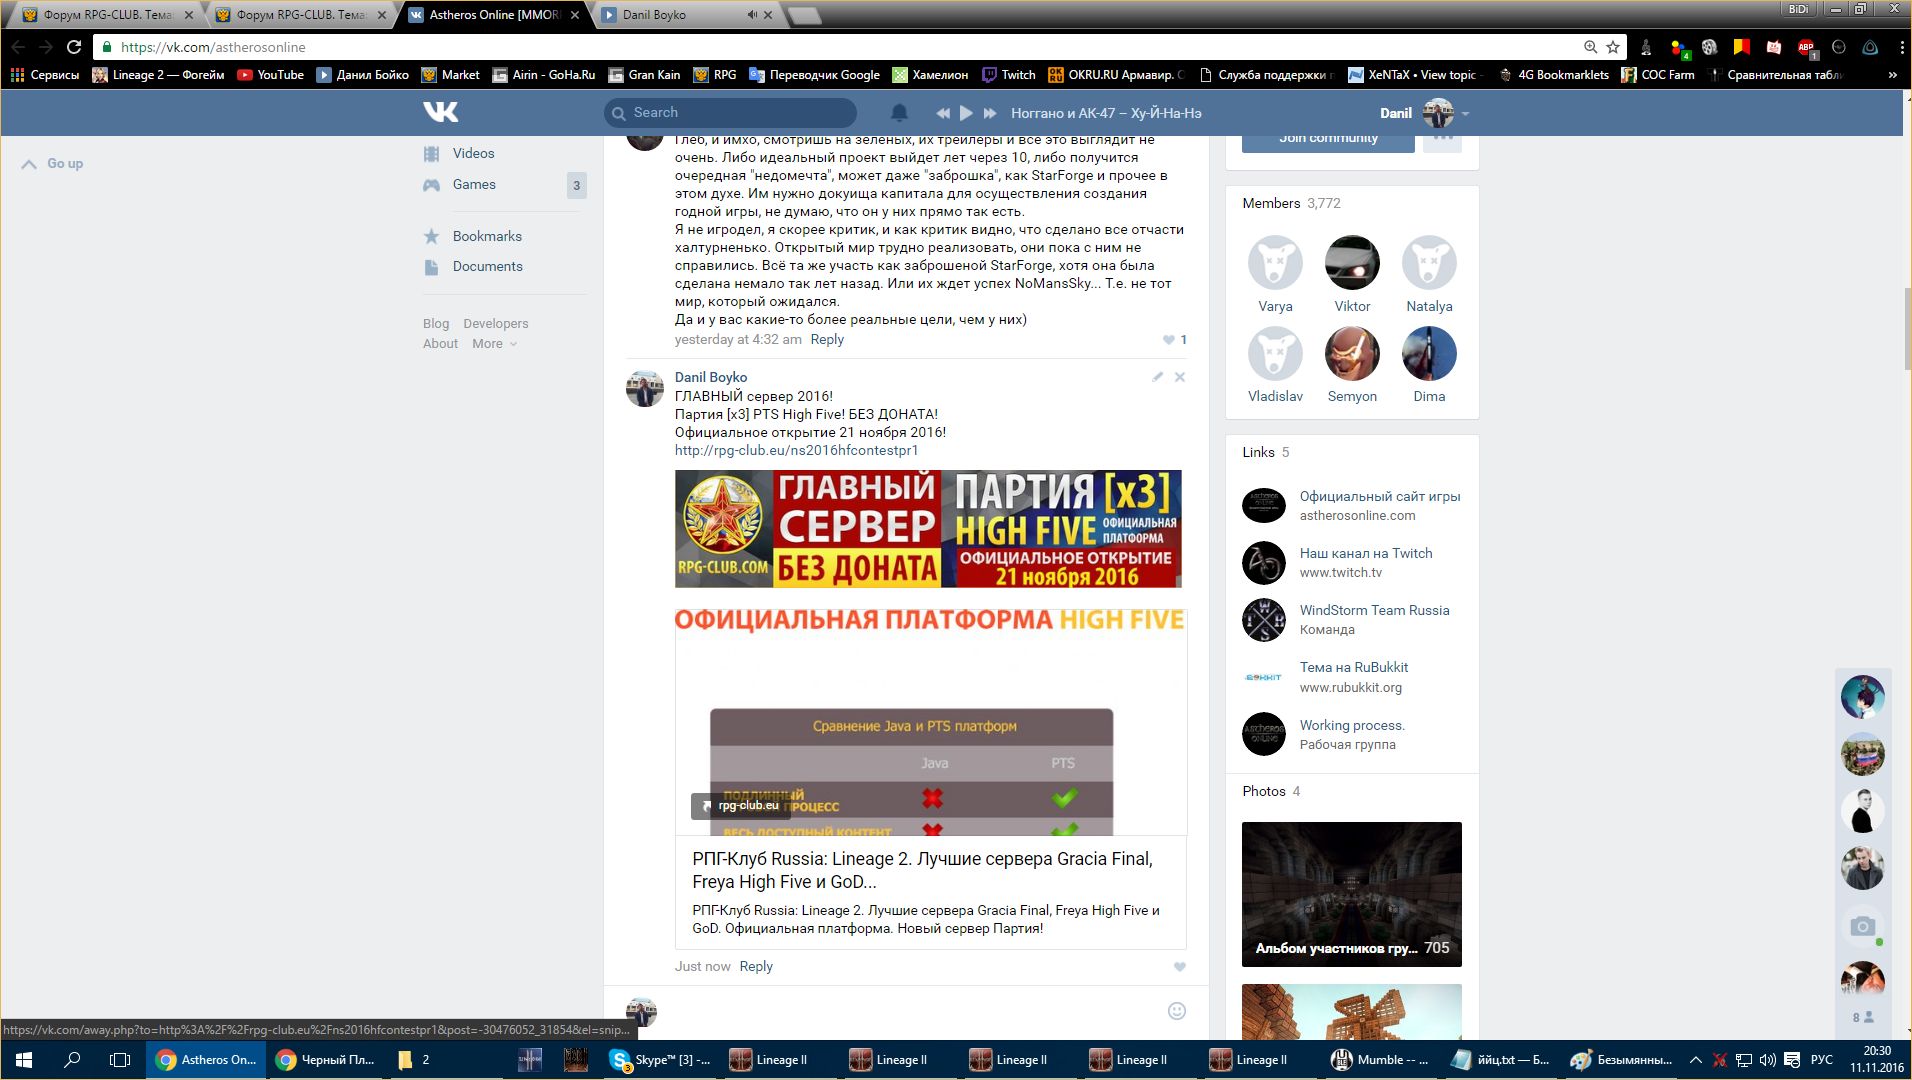Open the Тема на RuBukkit link
This screenshot has width=1912, height=1080.
(1353, 667)
